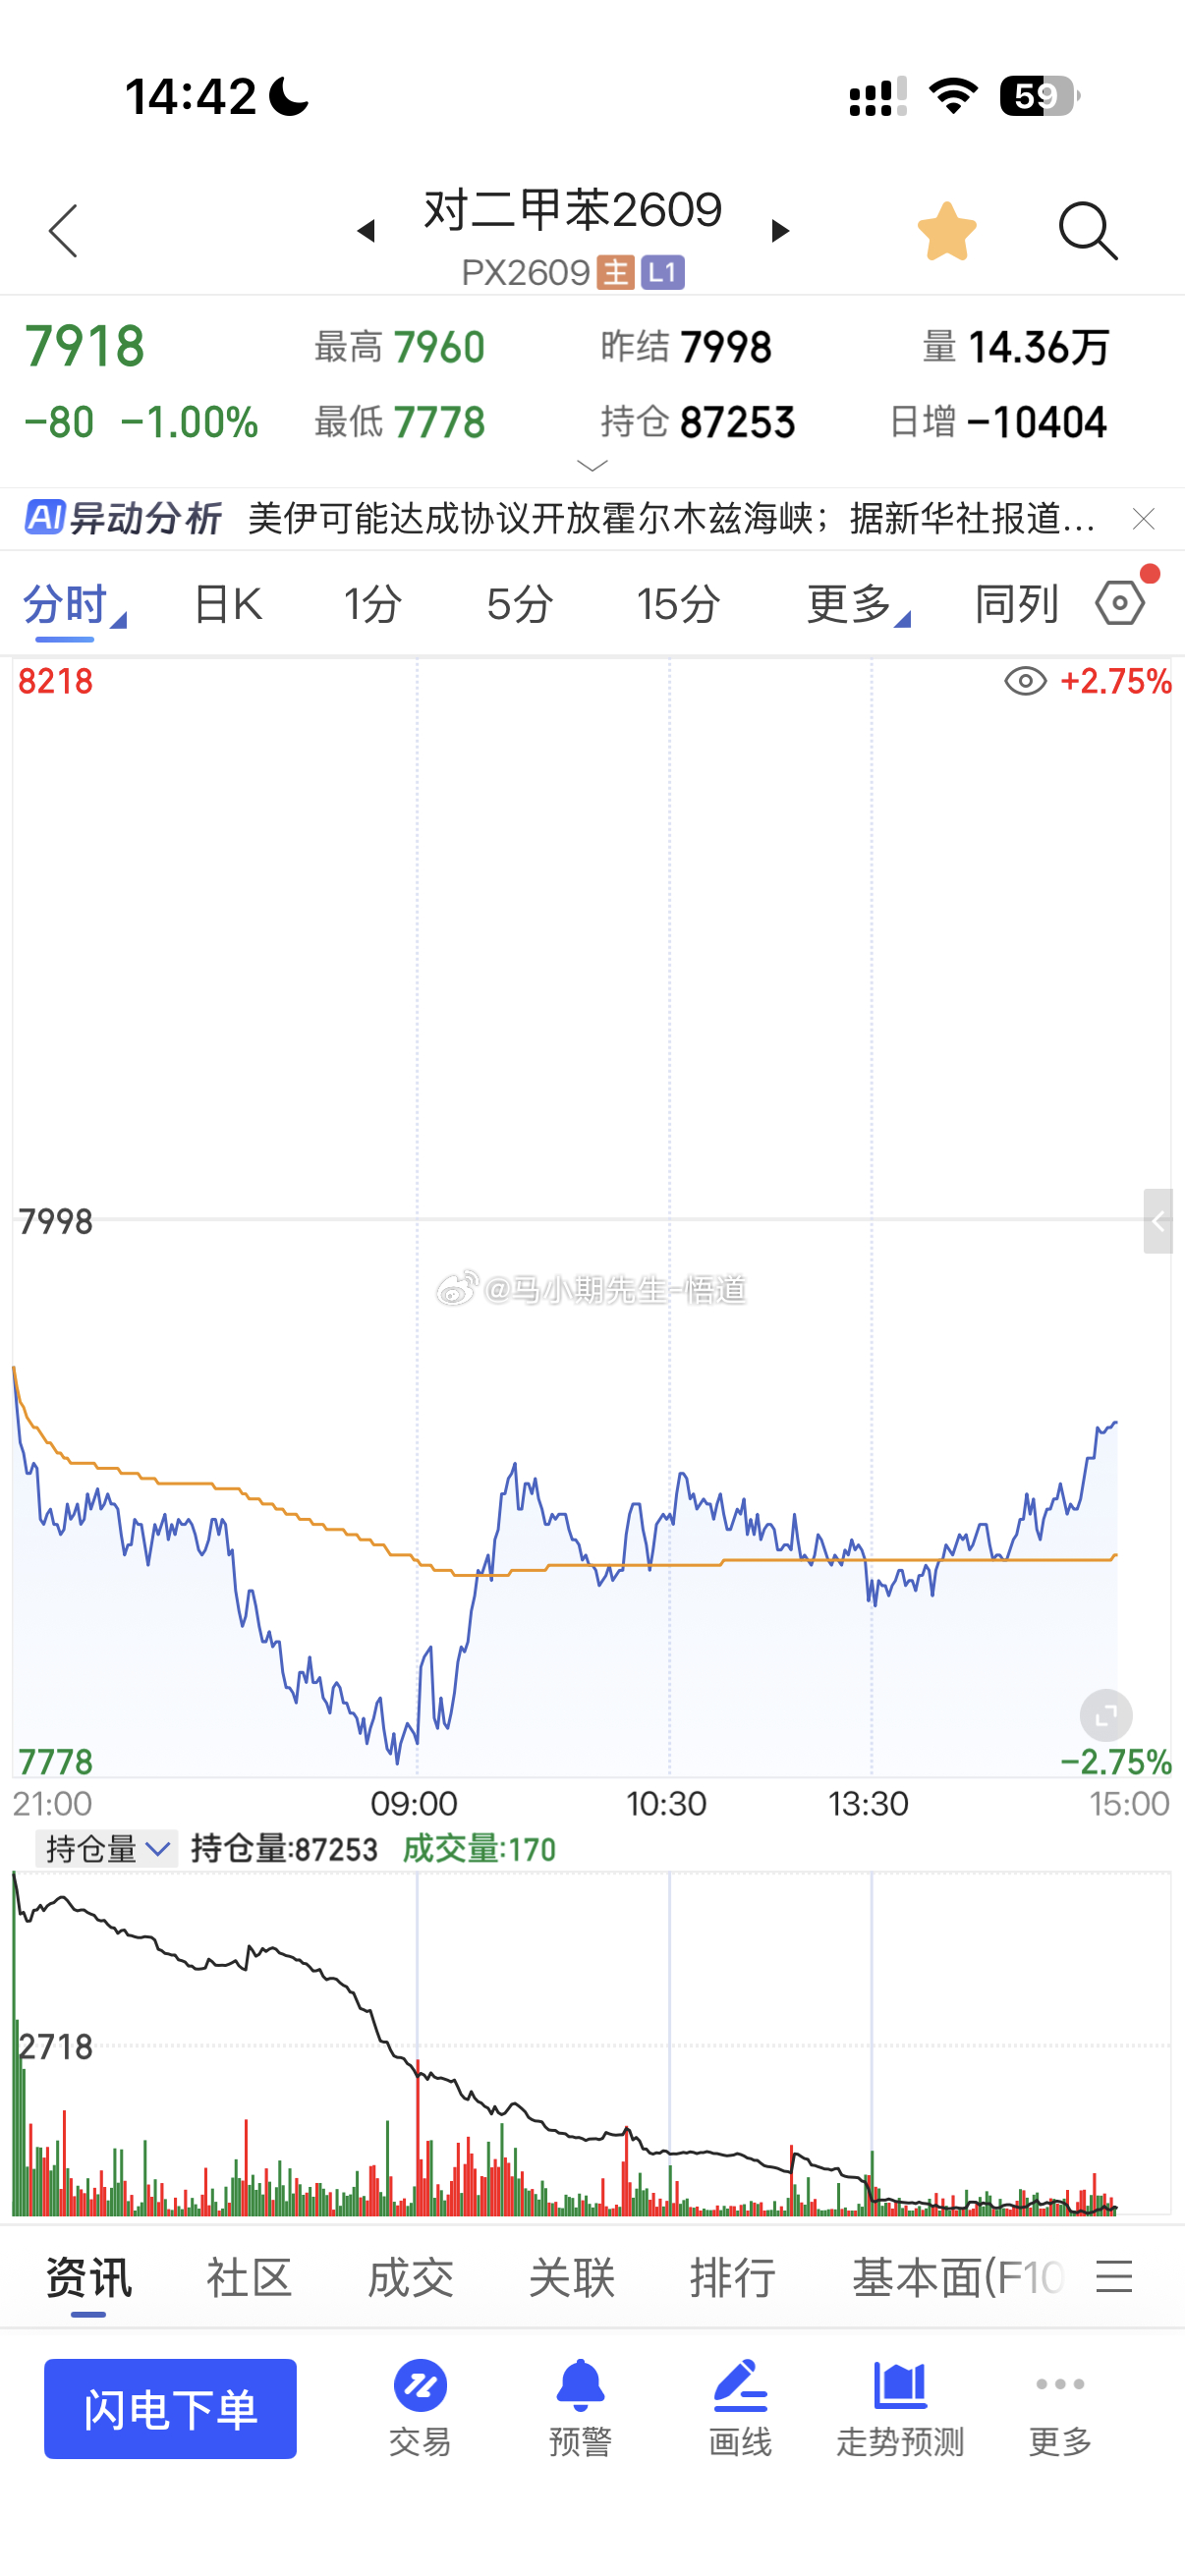This screenshot has width=1185, height=2576.
Task: Open the 持仓量 indicator dropdown
Action: coord(107,1849)
